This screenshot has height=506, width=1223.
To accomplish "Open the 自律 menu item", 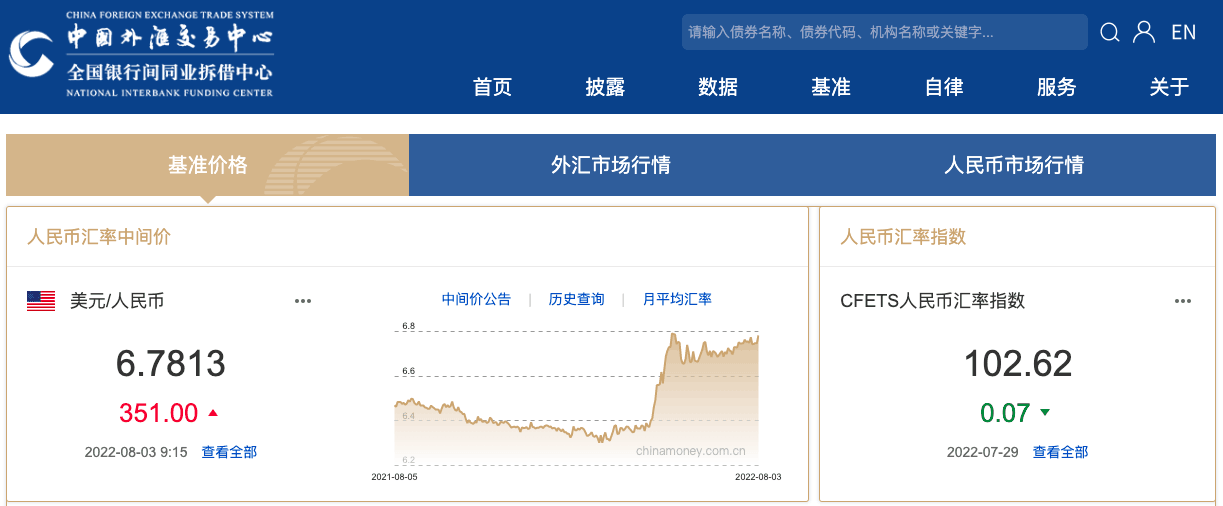I will [944, 87].
